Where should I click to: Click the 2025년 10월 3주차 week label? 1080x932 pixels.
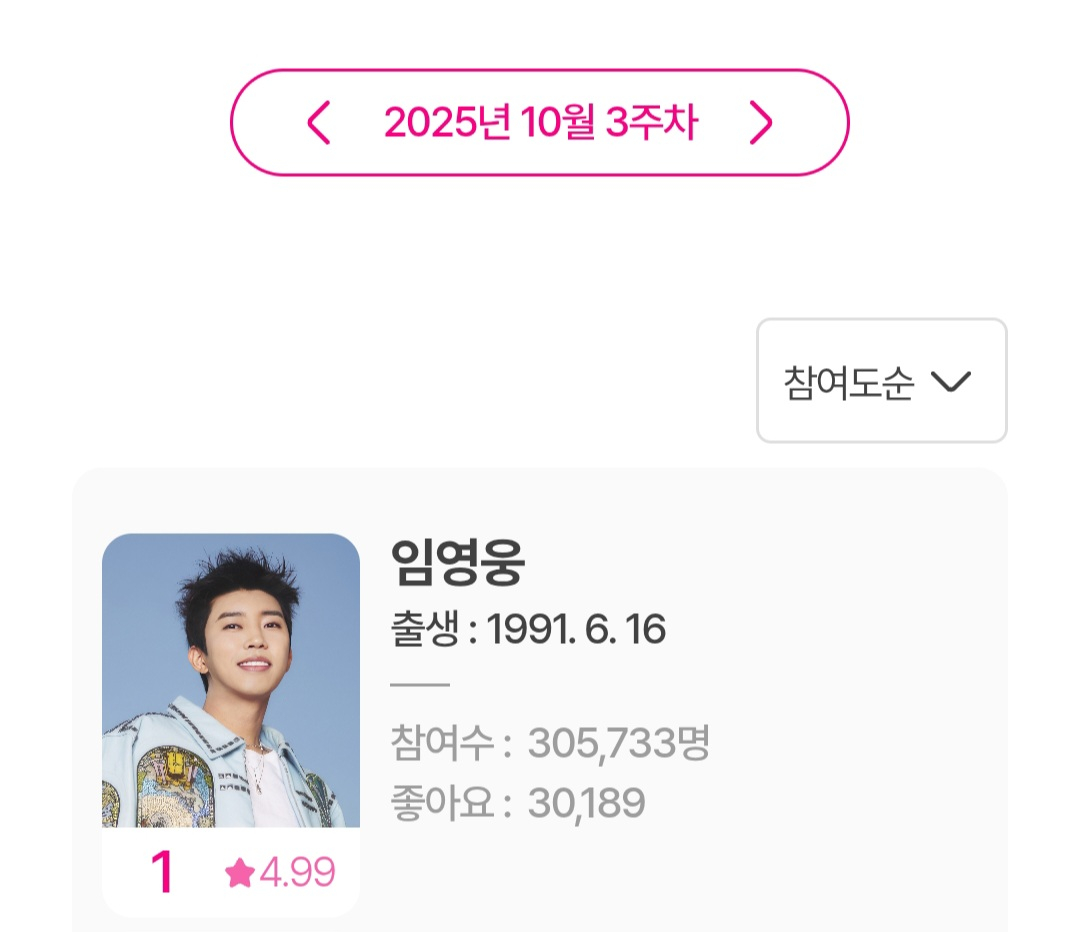tap(540, 123)
